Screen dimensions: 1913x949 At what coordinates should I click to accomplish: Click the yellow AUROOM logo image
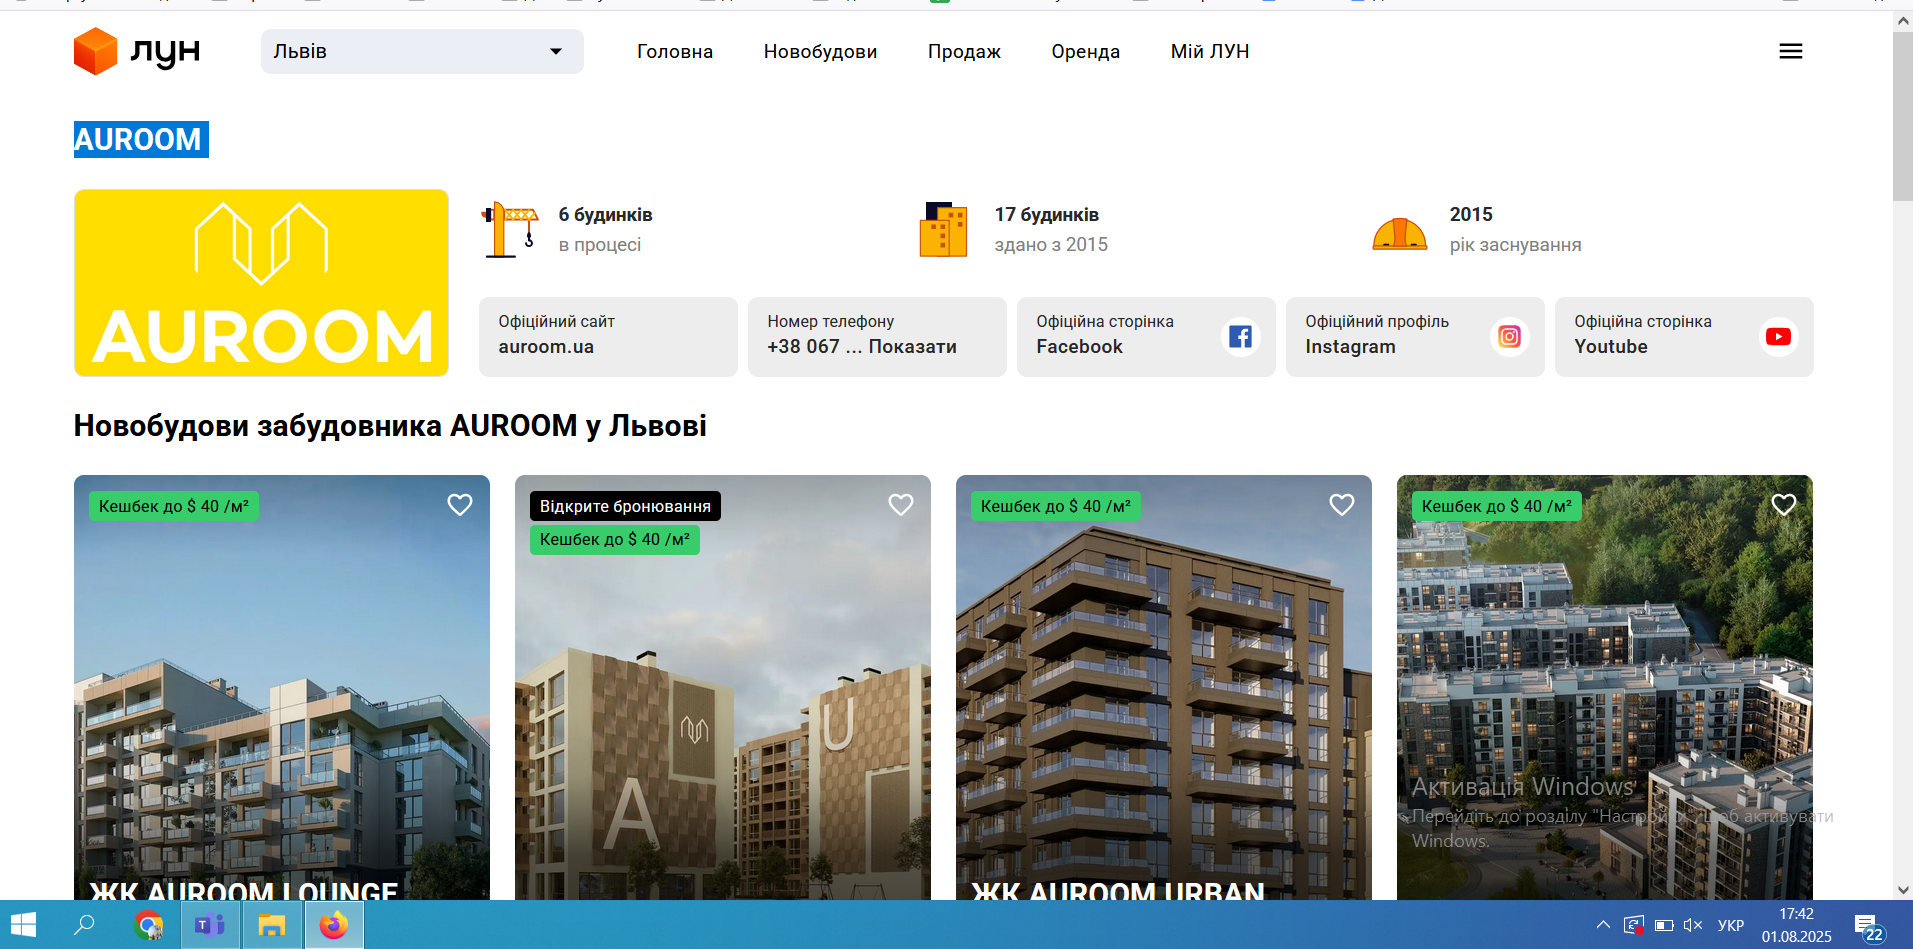[x=261, y=283]
